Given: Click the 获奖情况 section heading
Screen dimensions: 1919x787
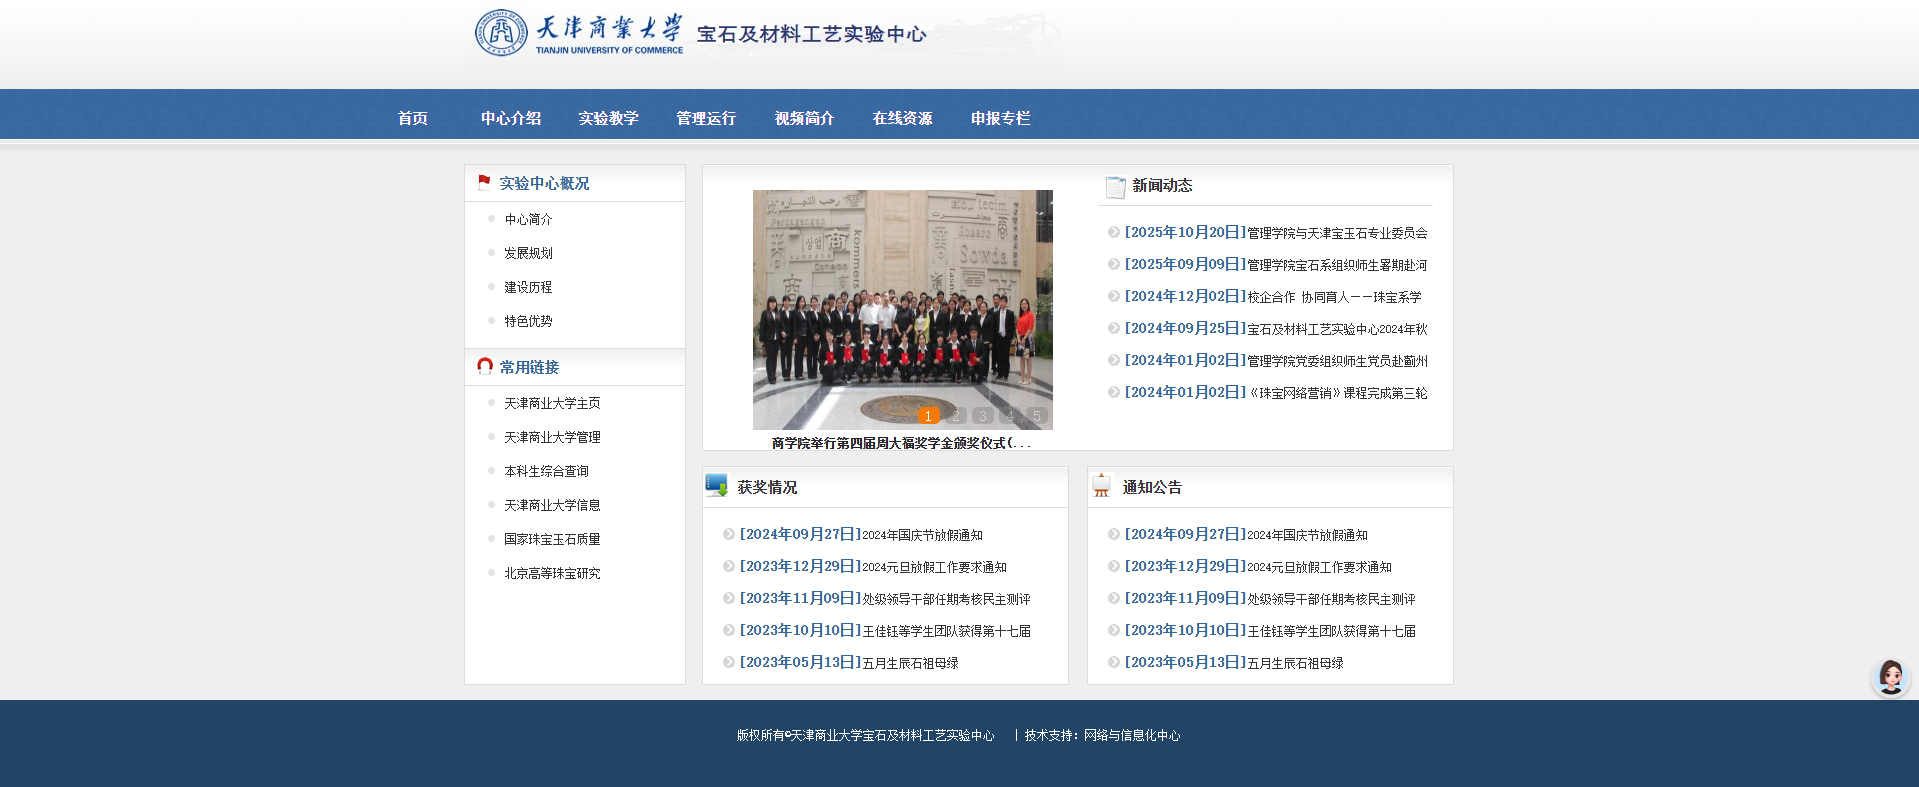Looking at the screenshot, I should pyautogui.click(x=767, y=487).
